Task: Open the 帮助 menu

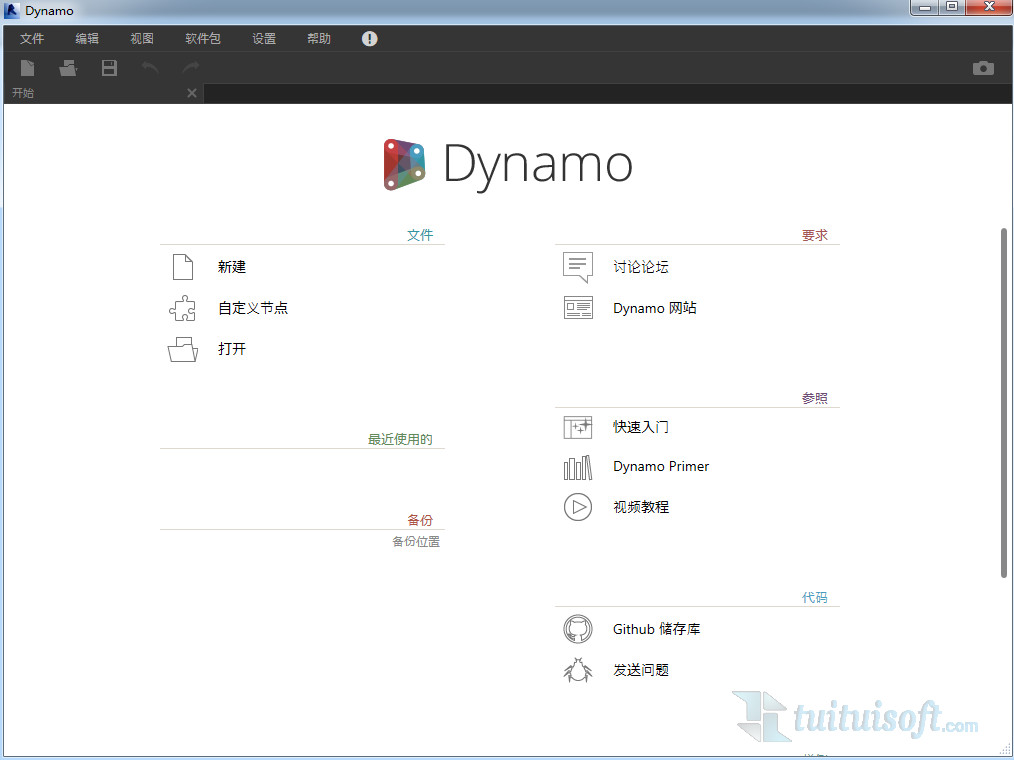Action: pos(319,39)
